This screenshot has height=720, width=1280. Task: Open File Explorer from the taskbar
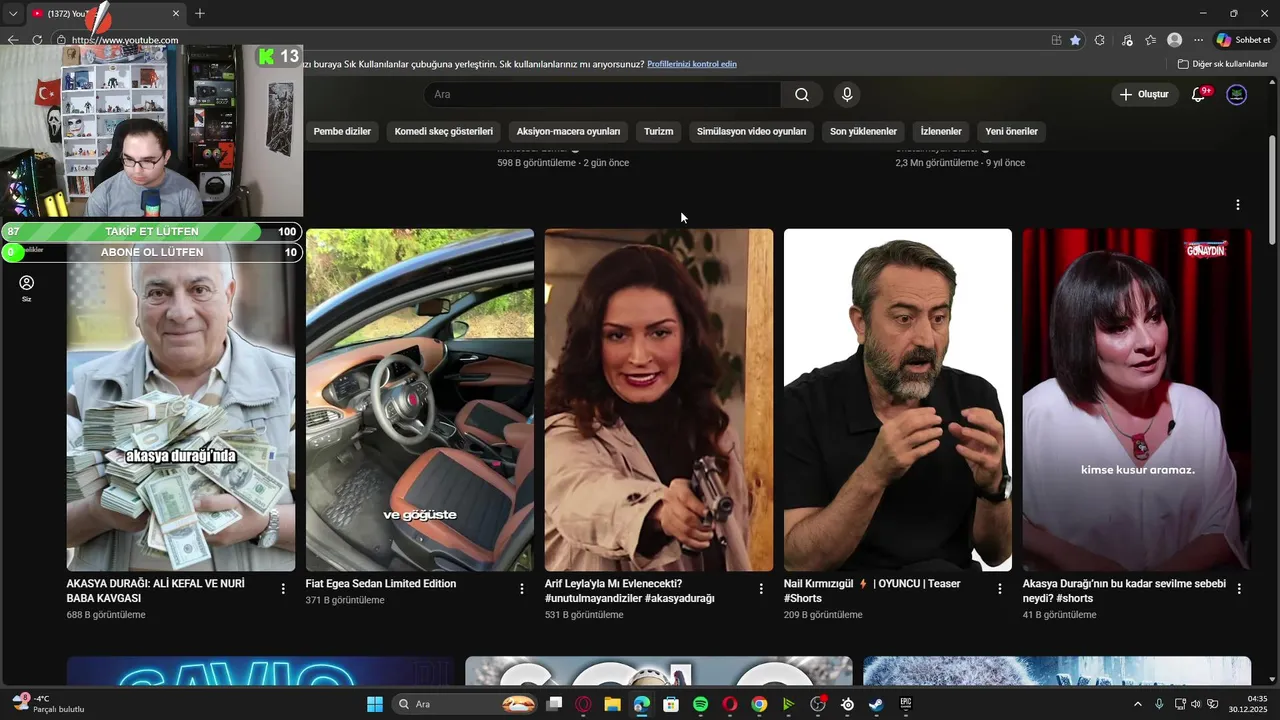[x=612, y=704]
